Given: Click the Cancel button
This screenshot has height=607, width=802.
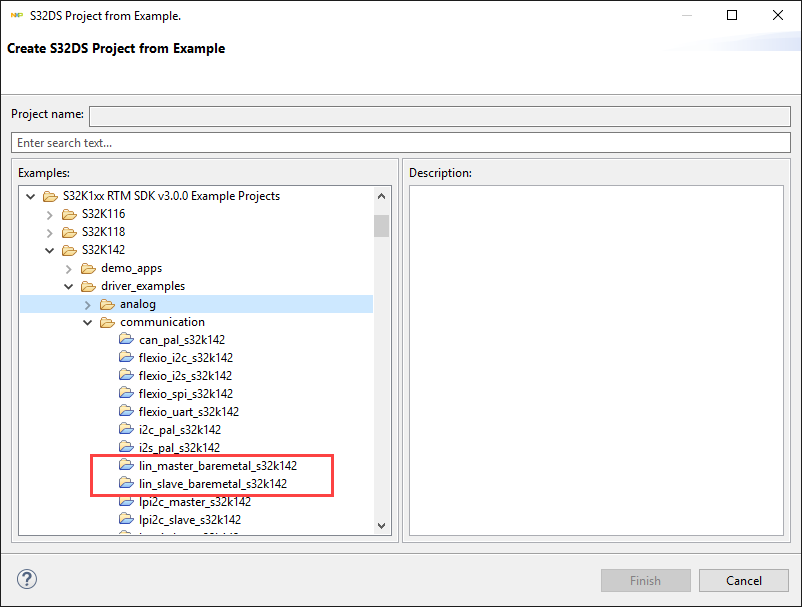Looking at the screenshot, I should (744, 580).
